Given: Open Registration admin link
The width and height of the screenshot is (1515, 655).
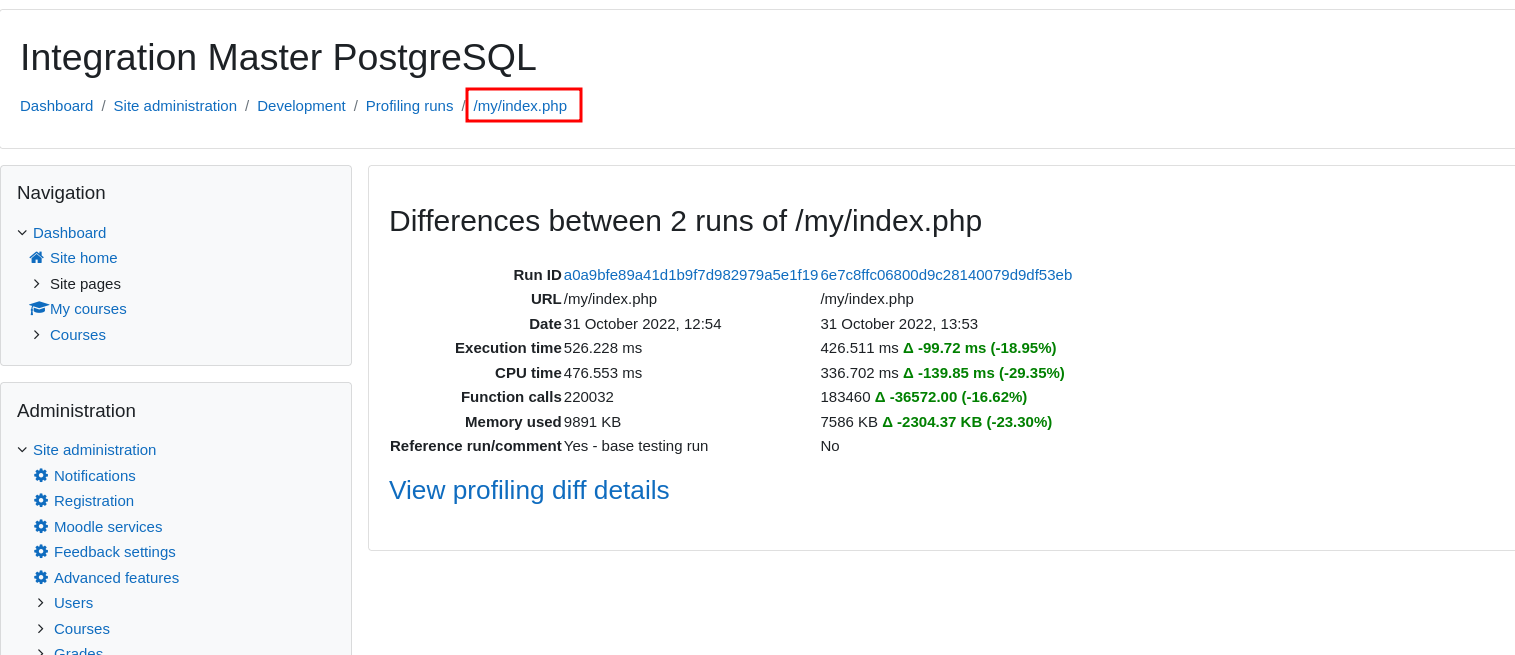Looking at the screenshot, I should (x=94, y=501).
